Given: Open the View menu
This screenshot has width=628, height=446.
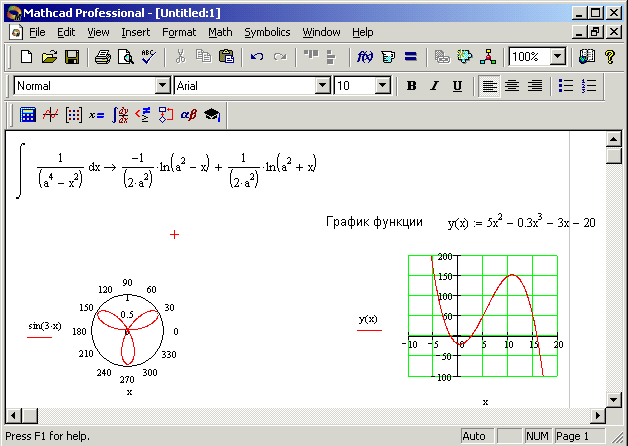Looking at the screenshot, I should tap(99, 32).
